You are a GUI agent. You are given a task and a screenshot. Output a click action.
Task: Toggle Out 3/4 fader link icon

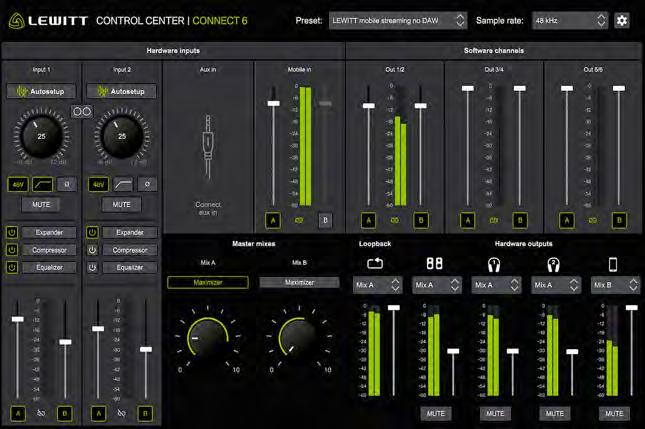click(494, 220)
